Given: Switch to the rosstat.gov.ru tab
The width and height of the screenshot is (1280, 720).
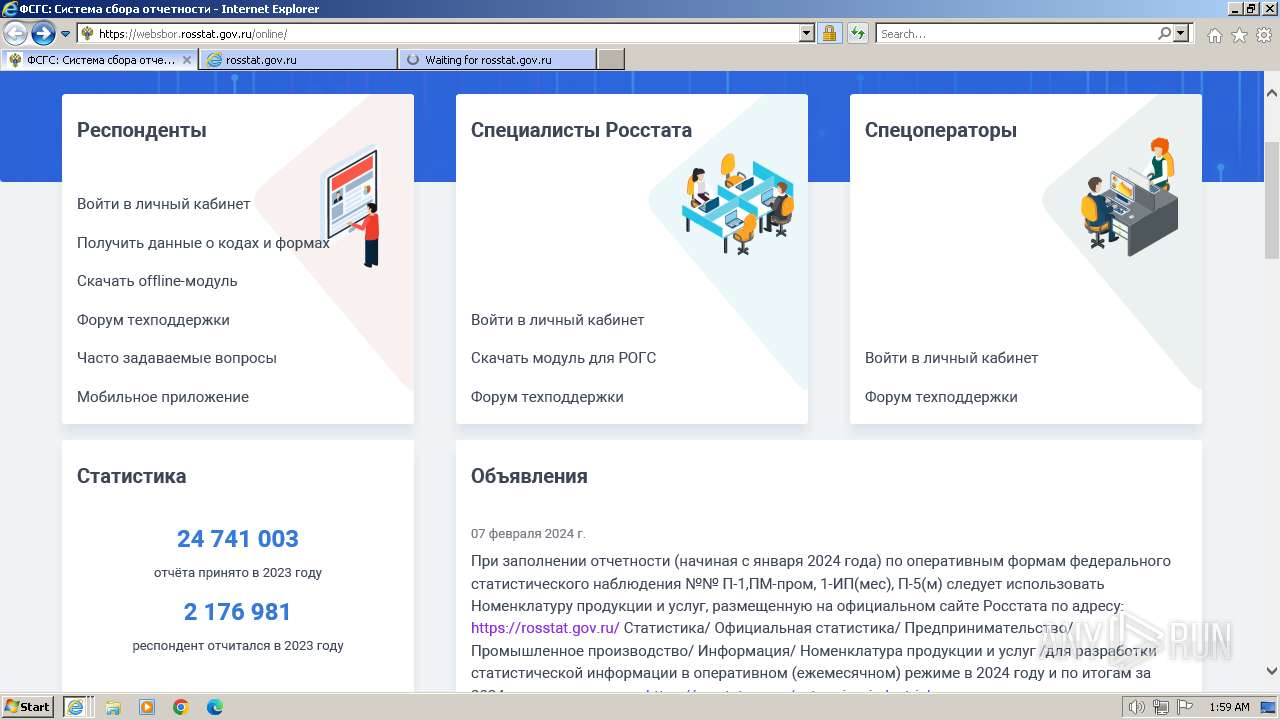Looking at the screenshot, I should tap(298, 60).
